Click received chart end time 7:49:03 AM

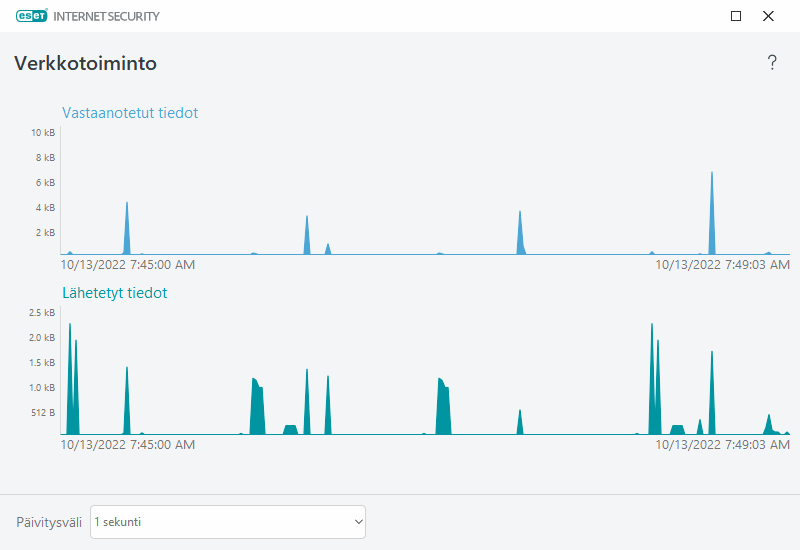tap(722, 265)
